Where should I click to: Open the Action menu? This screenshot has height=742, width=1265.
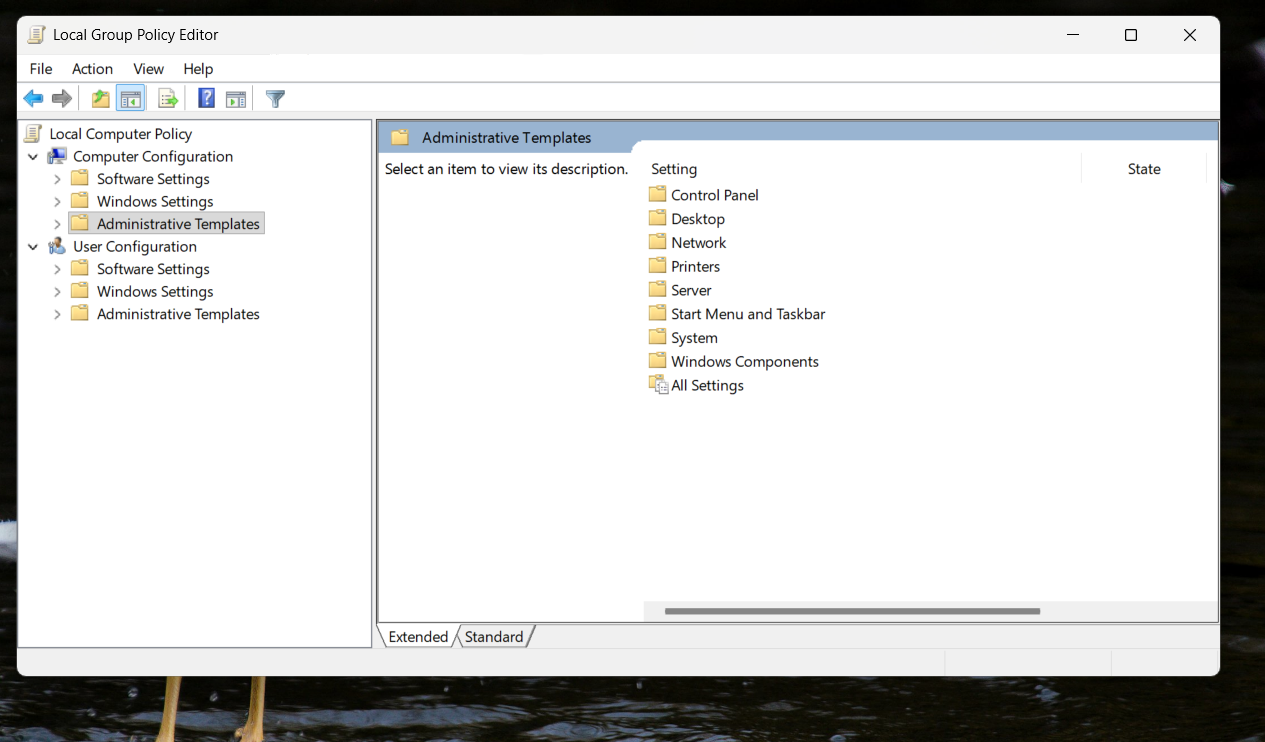pyautogui.click(x=92, y=69)
